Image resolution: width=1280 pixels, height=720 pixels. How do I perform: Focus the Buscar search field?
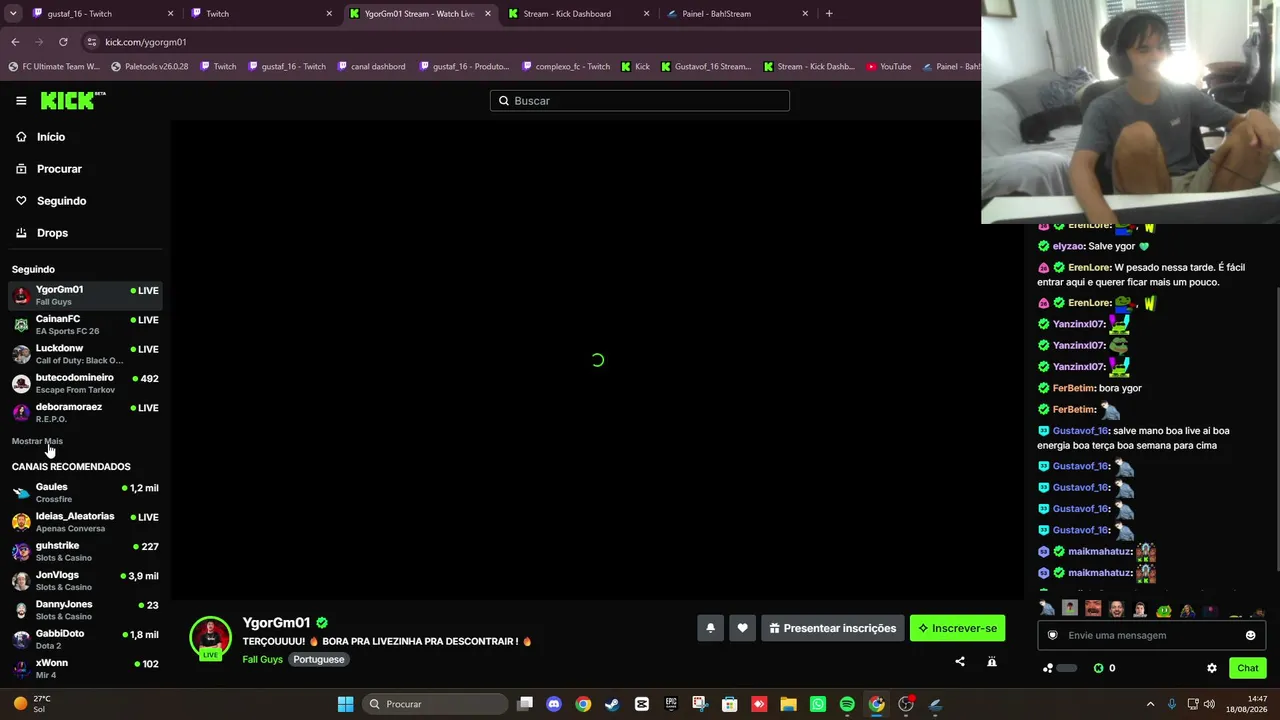coord(640,101)
